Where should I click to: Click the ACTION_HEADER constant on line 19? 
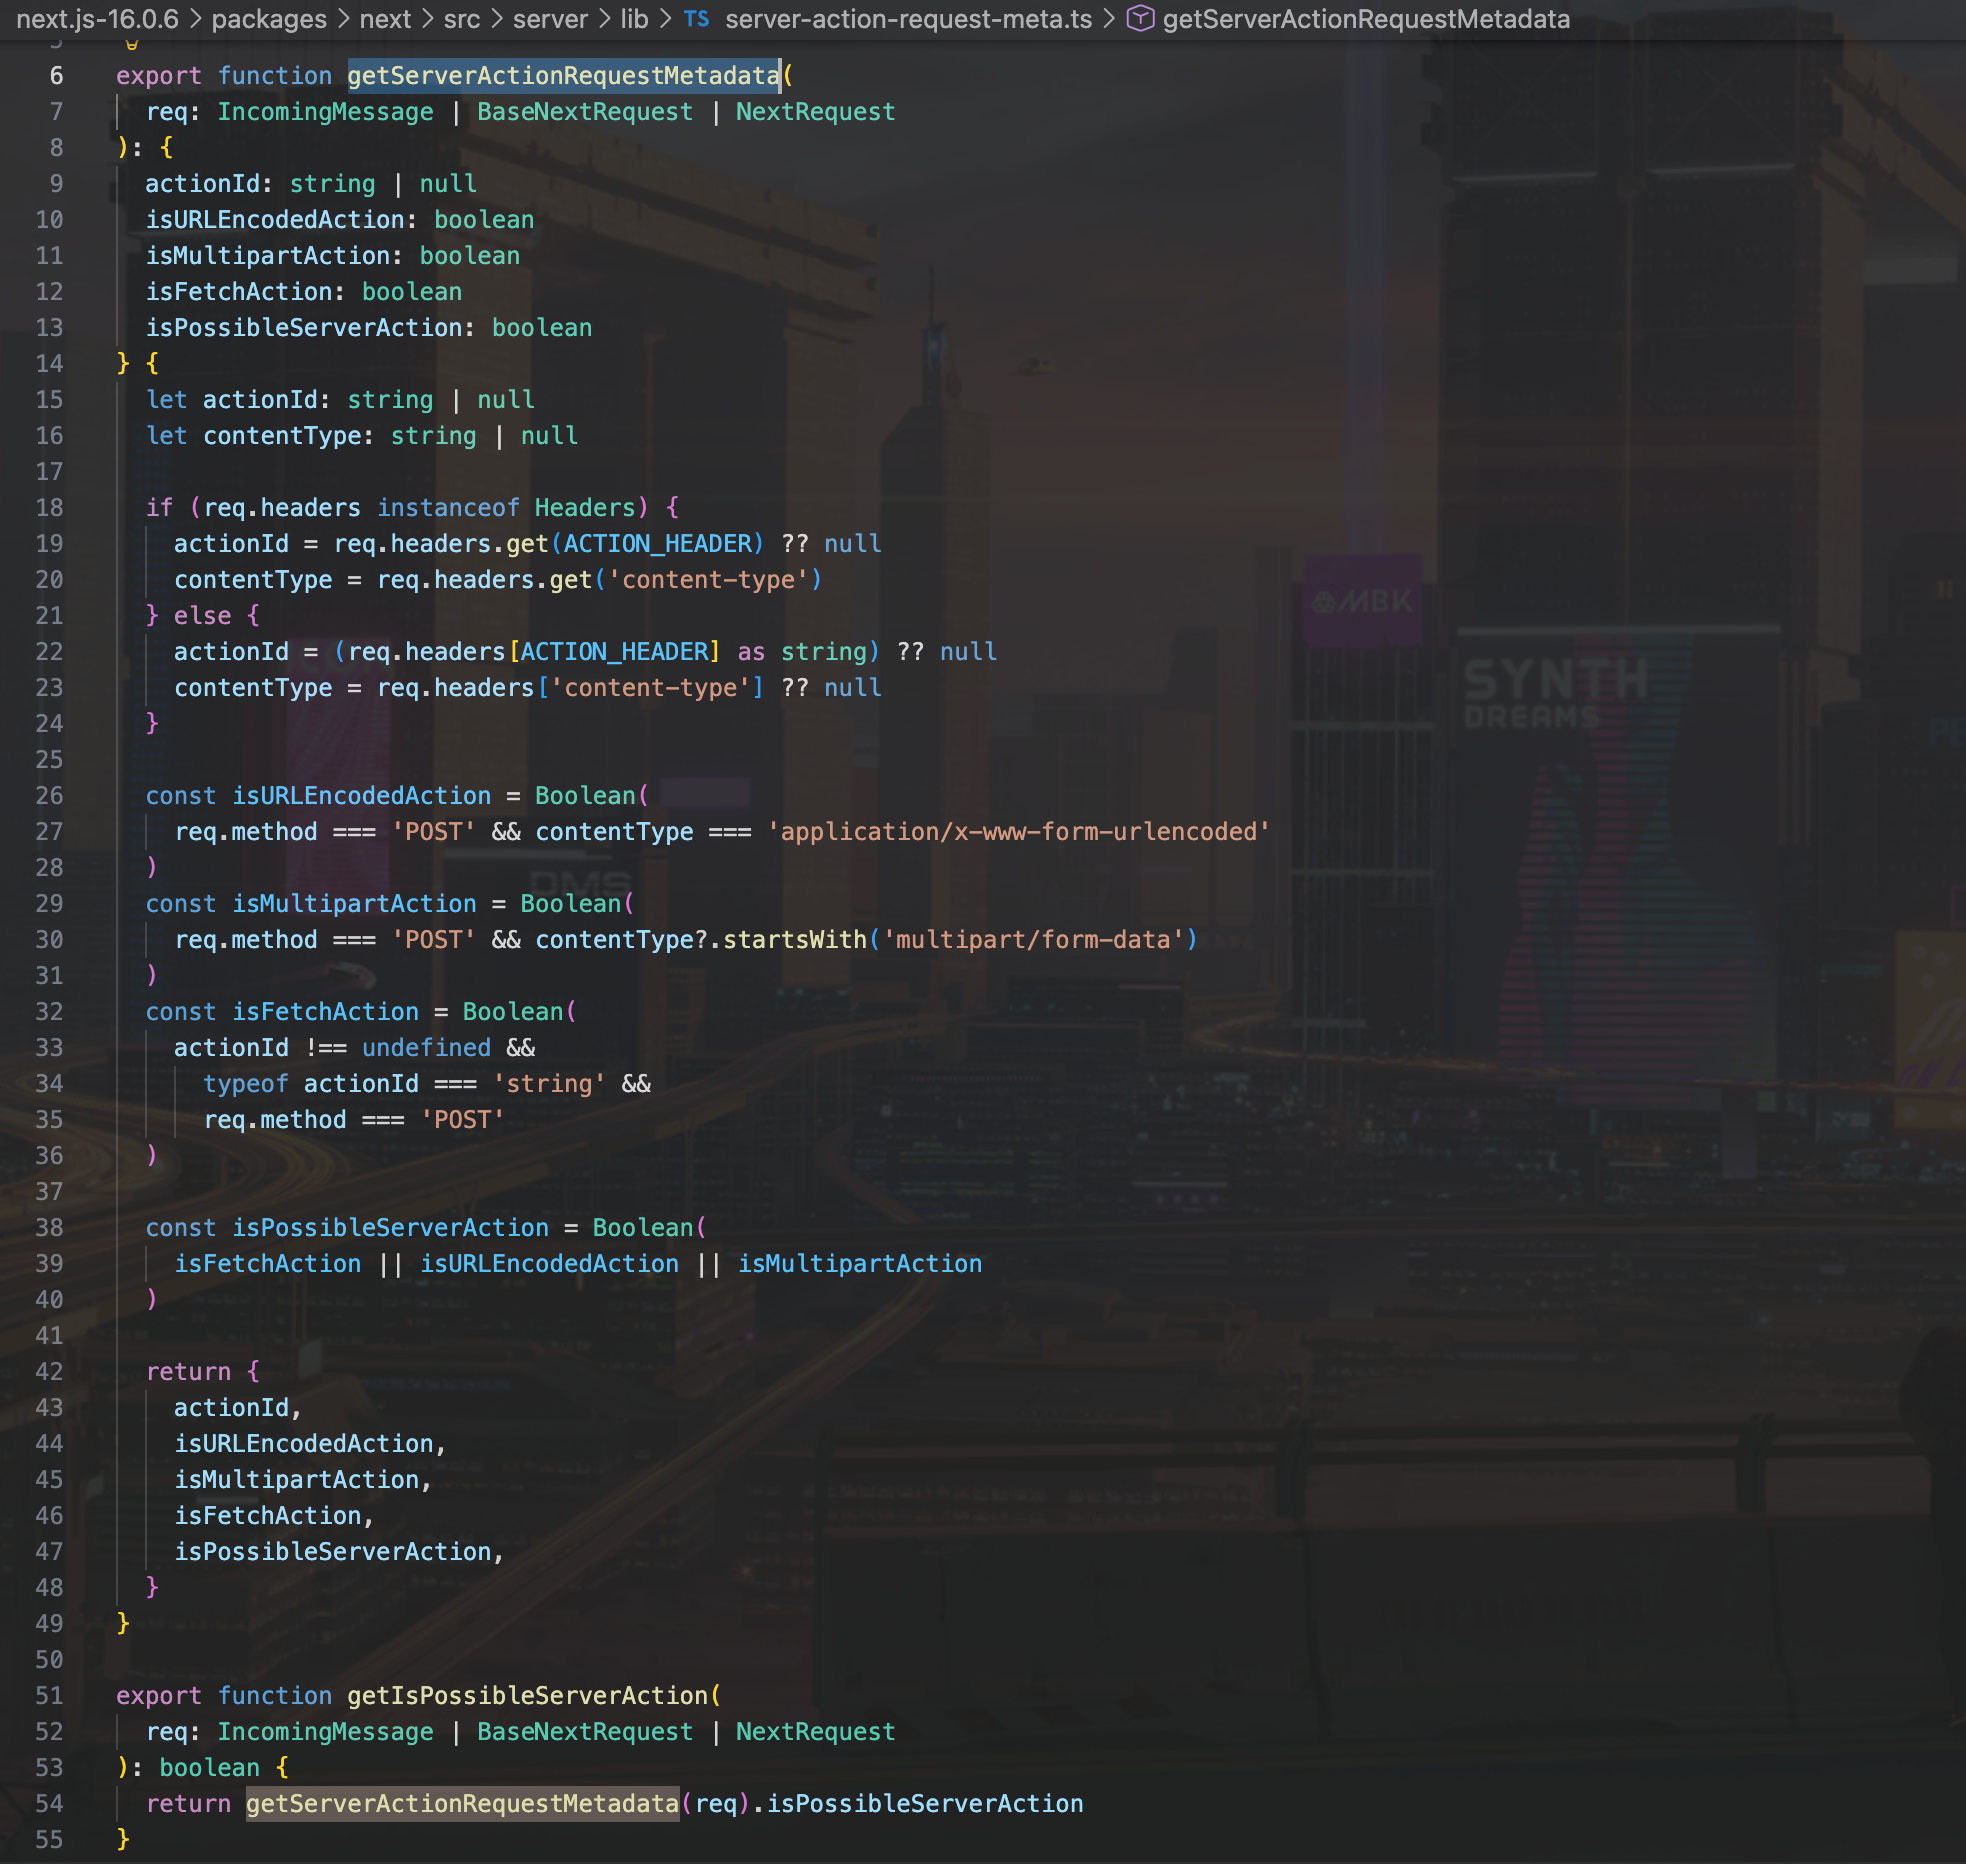pos(657,544)
